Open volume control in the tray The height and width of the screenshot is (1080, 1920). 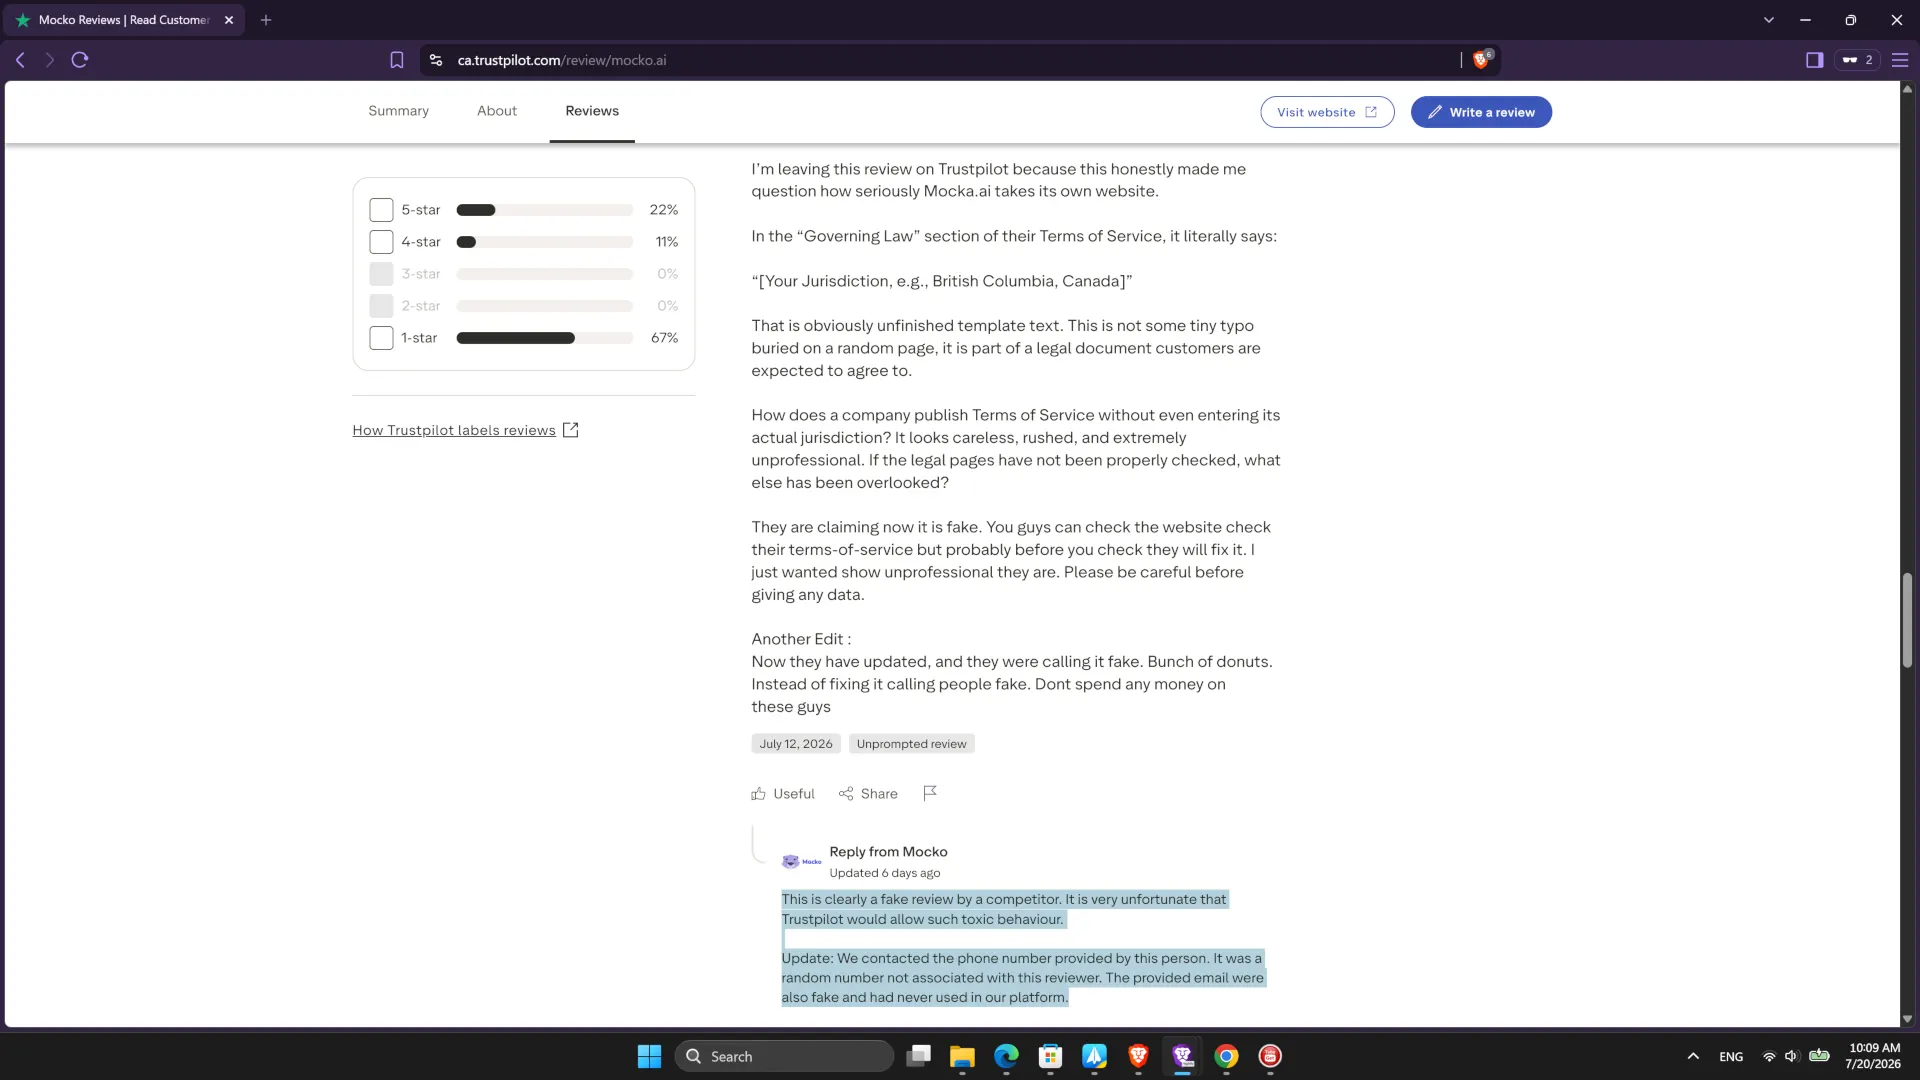[1792, 1056]
